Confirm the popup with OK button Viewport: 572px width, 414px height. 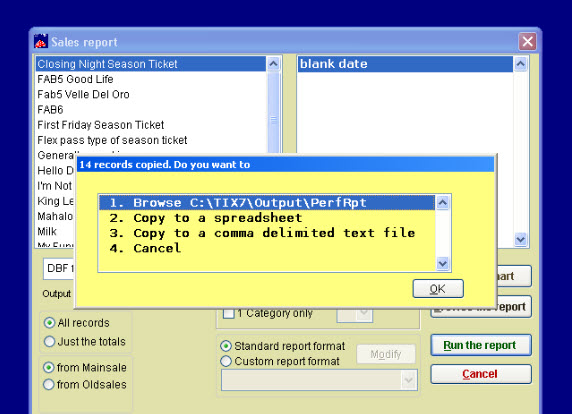(x=438, y=289)
